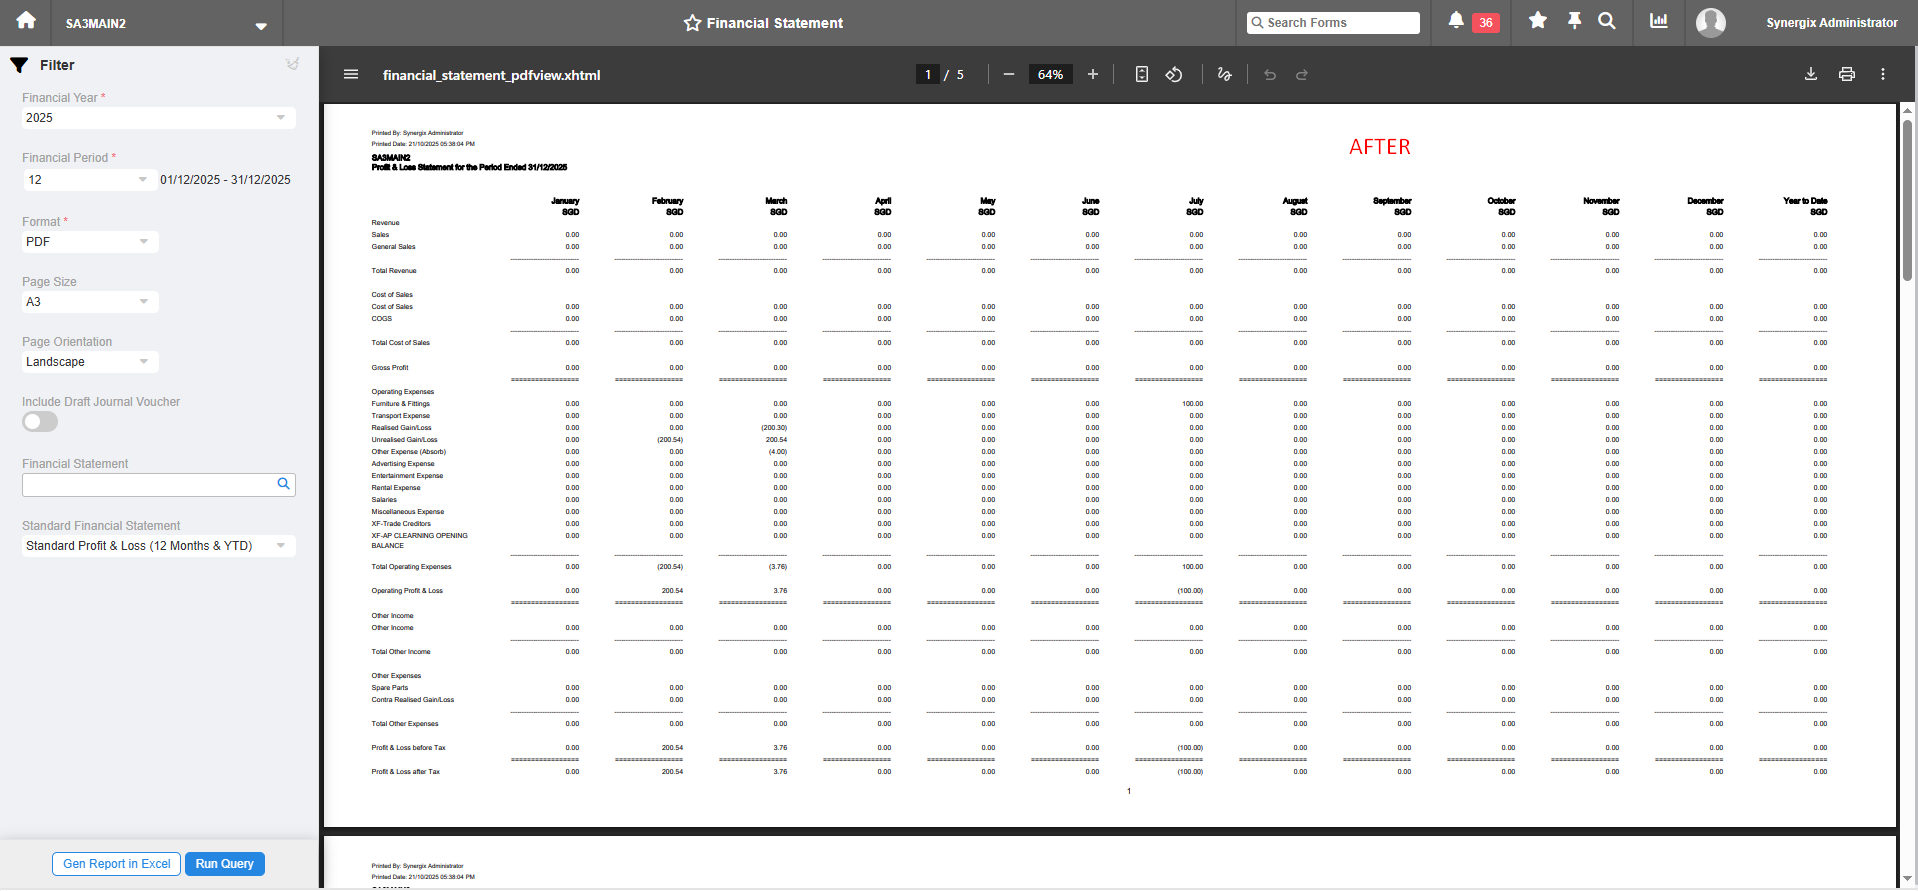
Task: Open the Page Orientation dropdown
Action: click(144, 362)
